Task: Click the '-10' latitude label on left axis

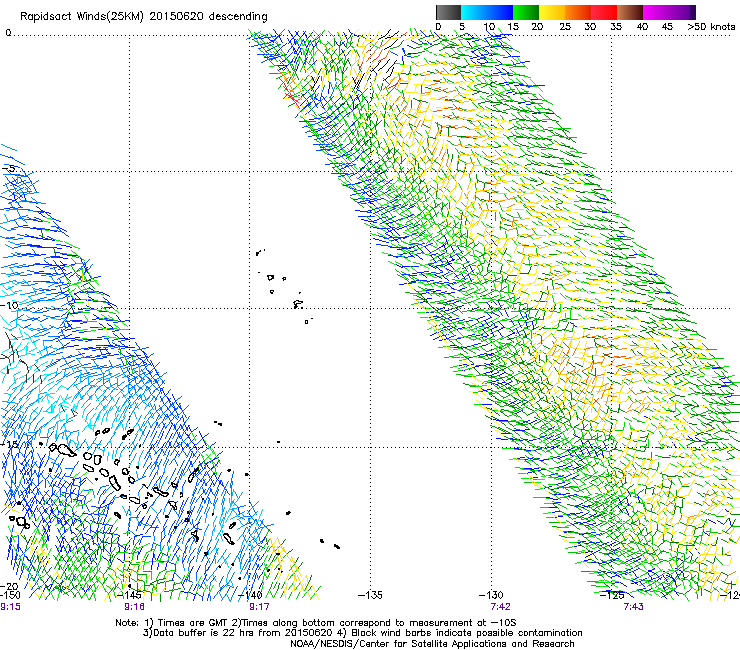Action: (x=9, y=305)
